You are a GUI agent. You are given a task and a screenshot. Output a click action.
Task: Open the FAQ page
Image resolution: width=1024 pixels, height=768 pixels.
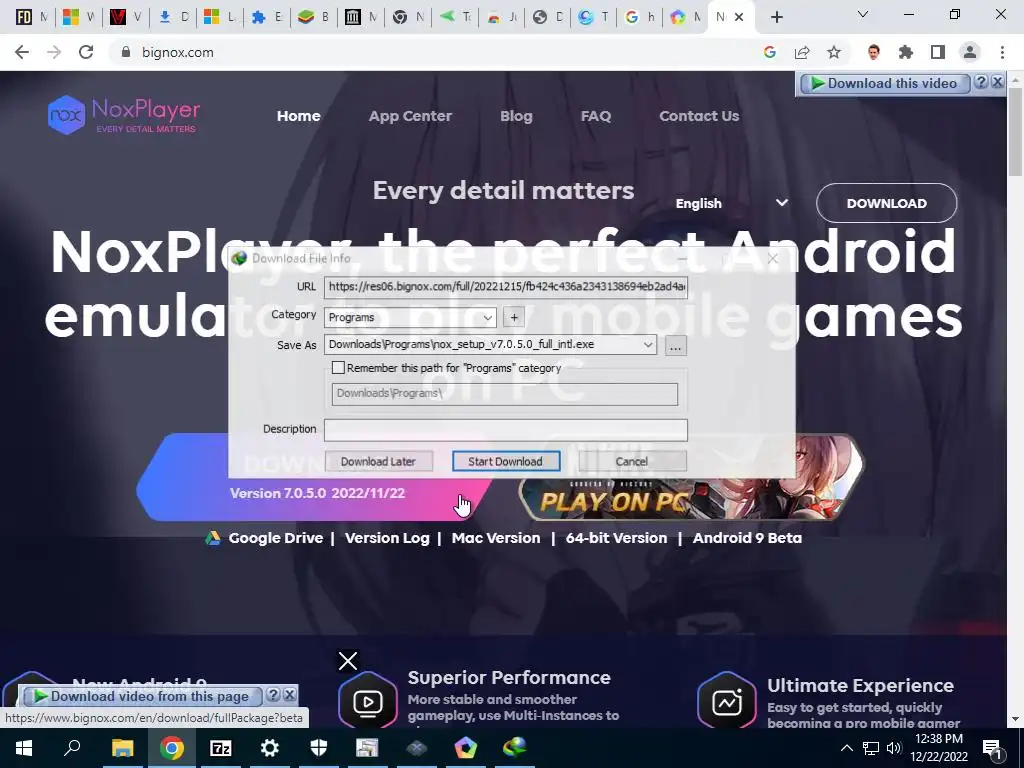[596, 116]
